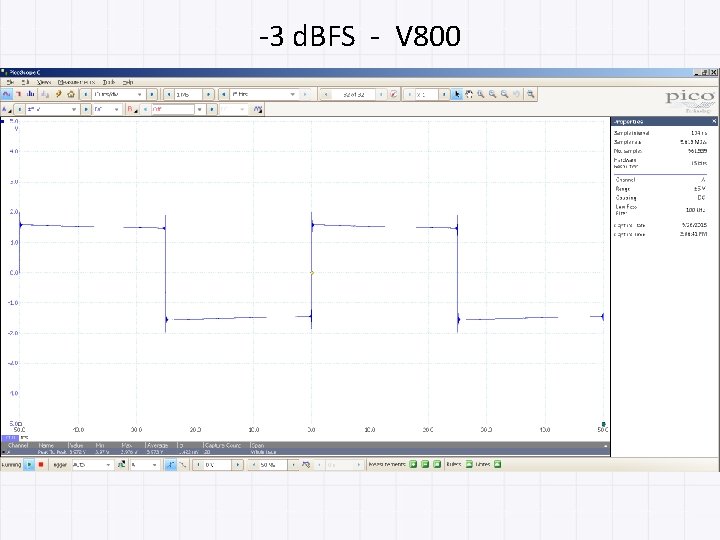Open trigger source channel A dropdown
The image size is (720, 540).
[x=144, y=465]
